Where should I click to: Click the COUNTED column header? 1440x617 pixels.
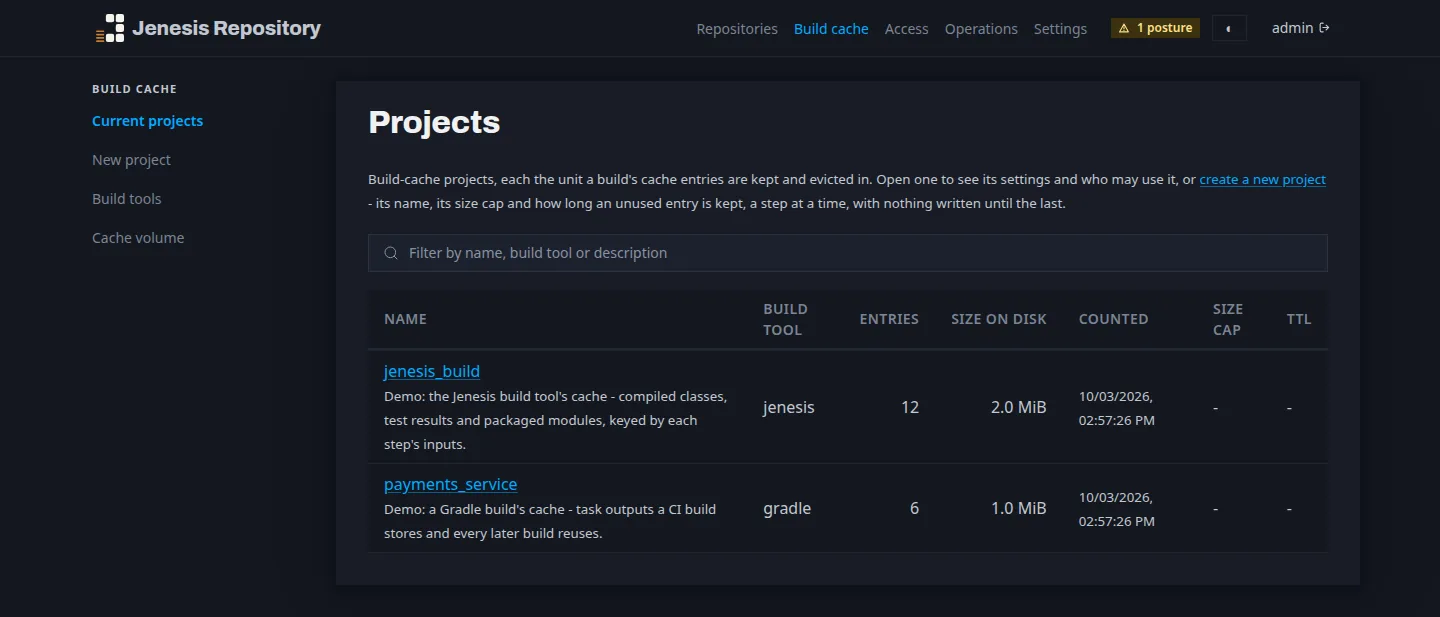pyautogui.click(x=1113, y=319)
